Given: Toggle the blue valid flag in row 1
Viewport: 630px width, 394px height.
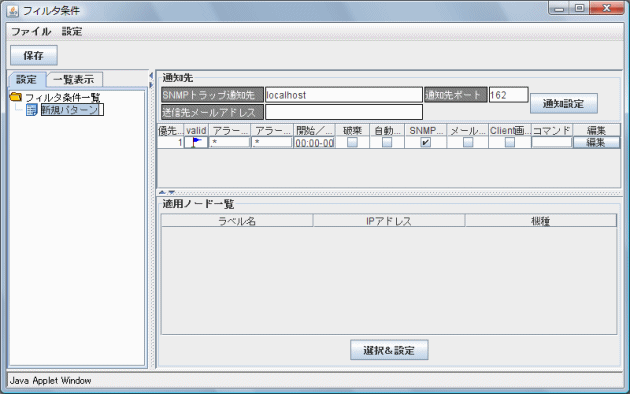Looking at the screenshot, I should pos(196,142).
